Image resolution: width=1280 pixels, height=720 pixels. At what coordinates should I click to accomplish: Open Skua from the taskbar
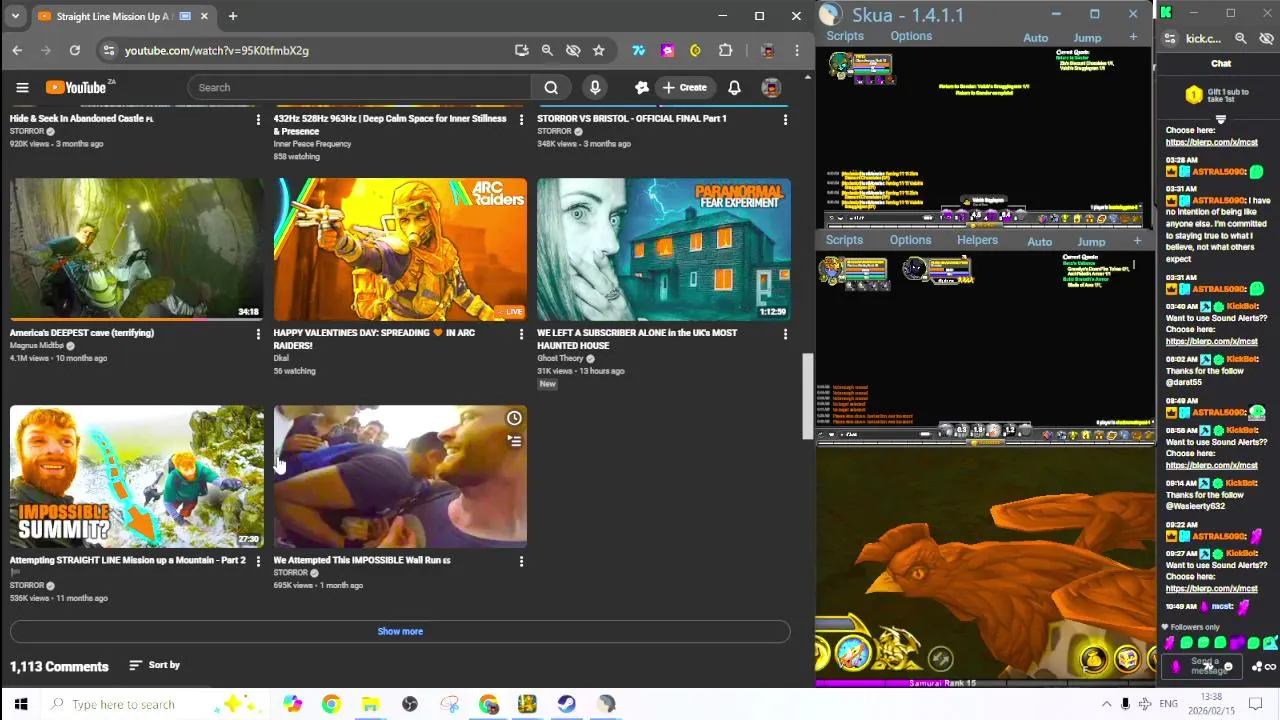click(606, 704)
